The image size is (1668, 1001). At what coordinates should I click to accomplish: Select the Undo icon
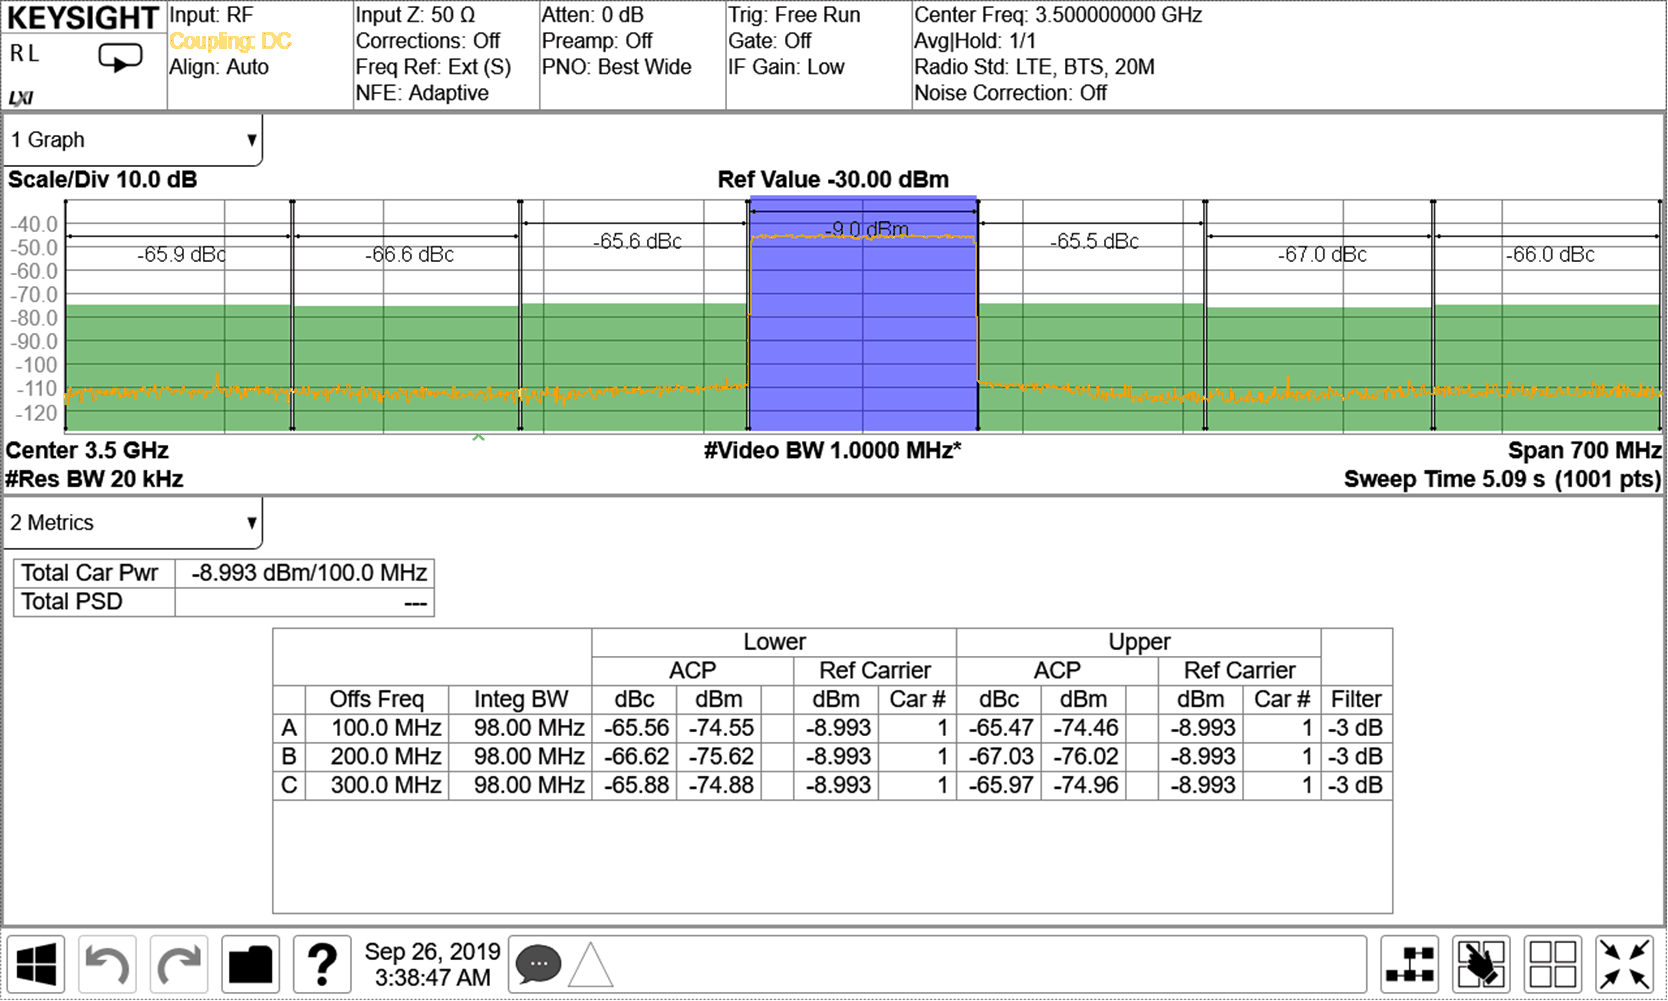point(107,963)
